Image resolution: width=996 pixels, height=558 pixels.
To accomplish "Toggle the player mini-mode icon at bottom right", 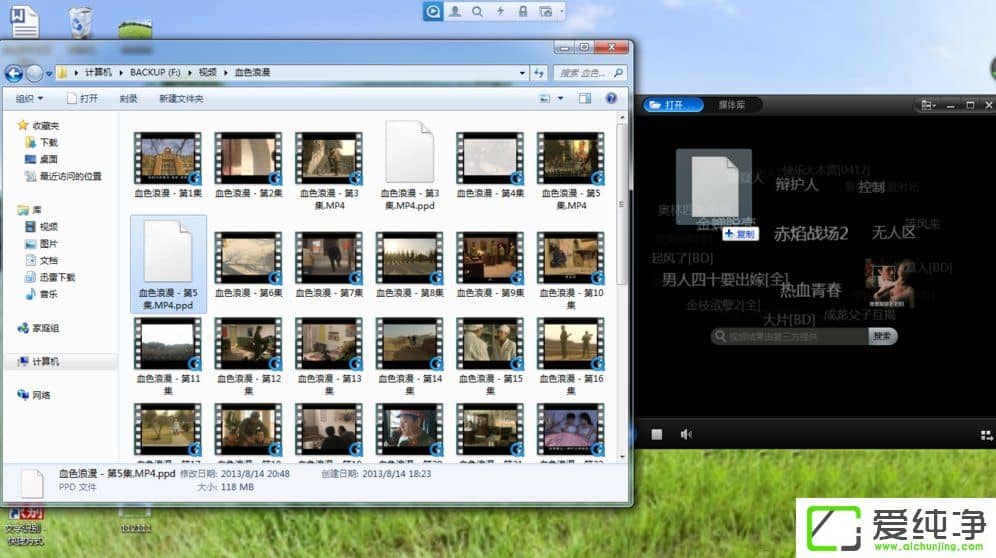I will (985, 435).
